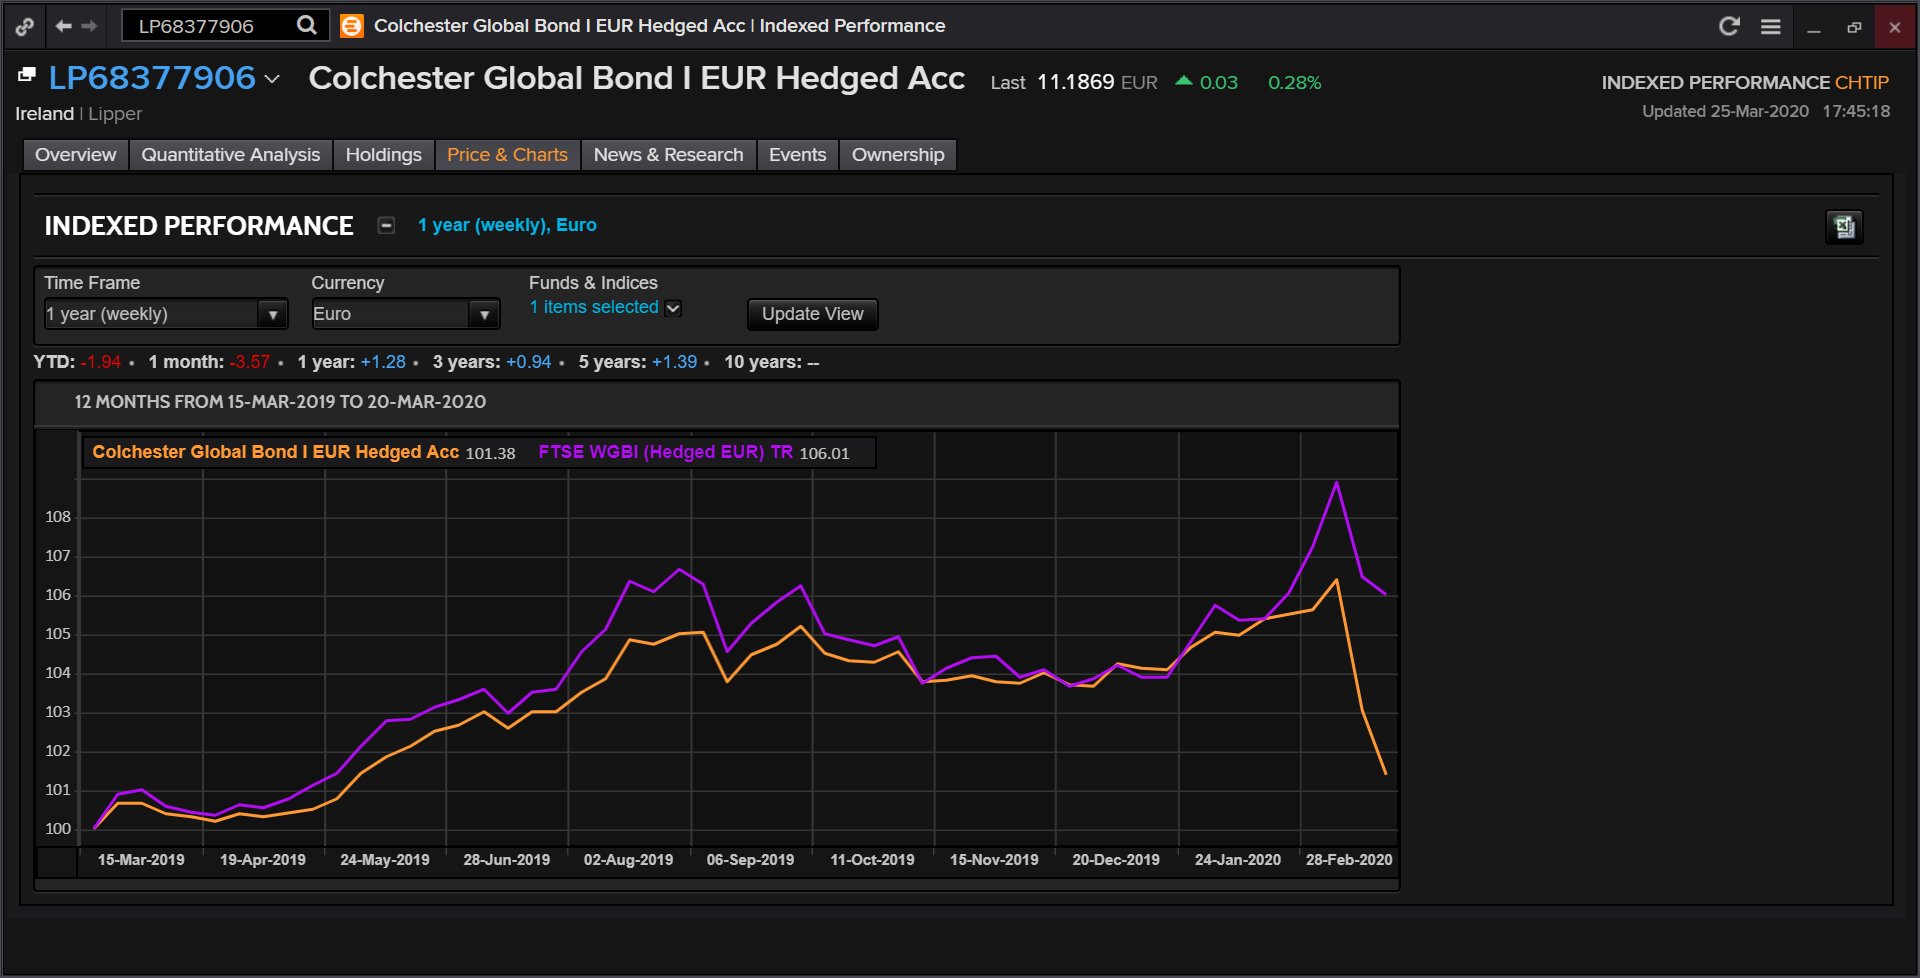Open the Overview tab
This screenshot has height=978, width=1920.
tap(75, 155)
